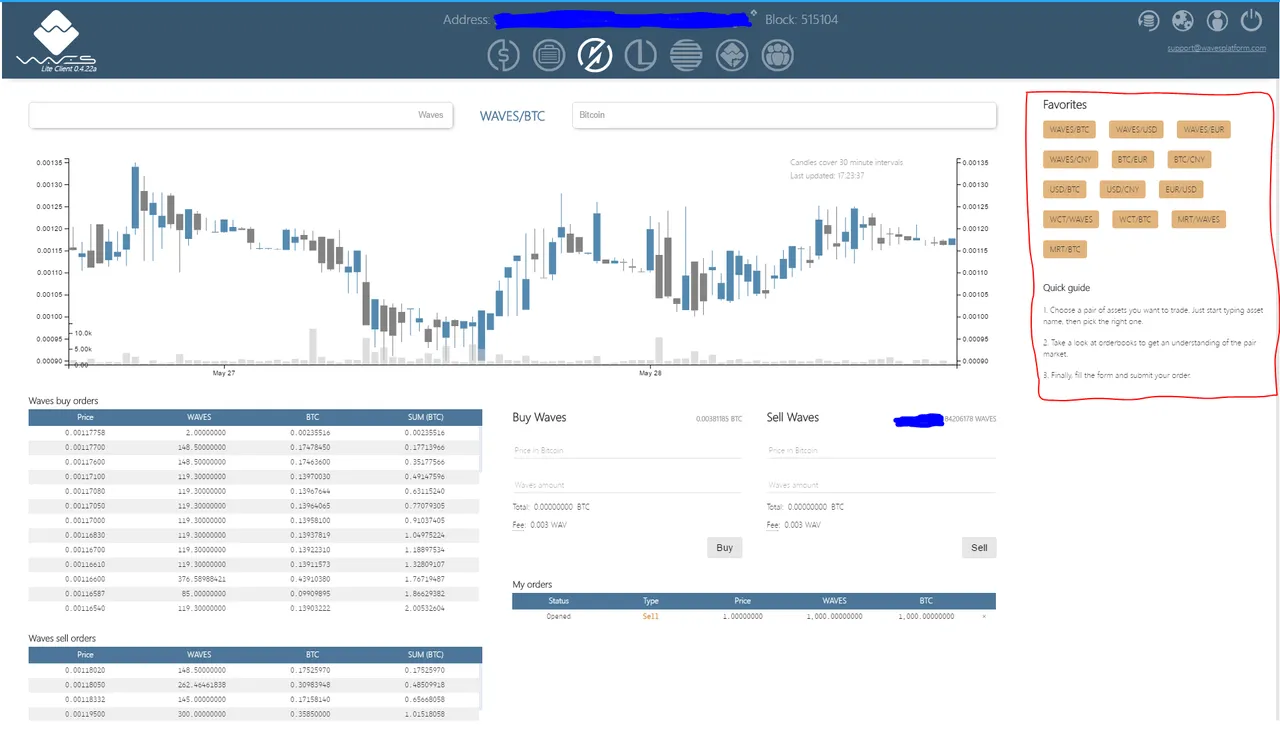Focus the Waves asset search field
This screenshot has width=1280, height=736.
[241, 115]
